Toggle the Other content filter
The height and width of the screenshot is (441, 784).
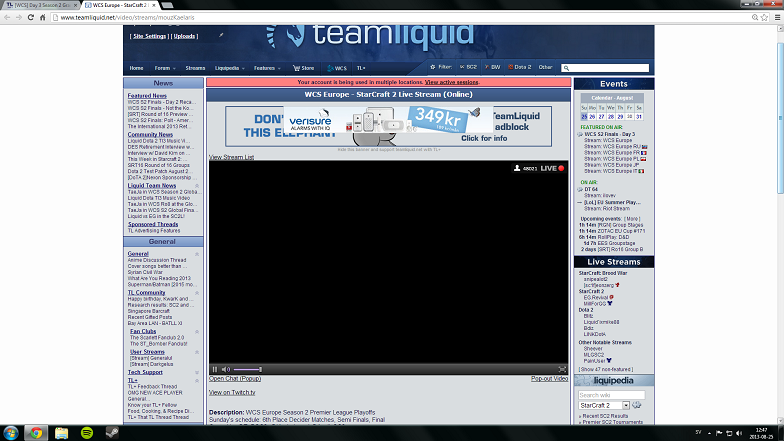point(545,67)
